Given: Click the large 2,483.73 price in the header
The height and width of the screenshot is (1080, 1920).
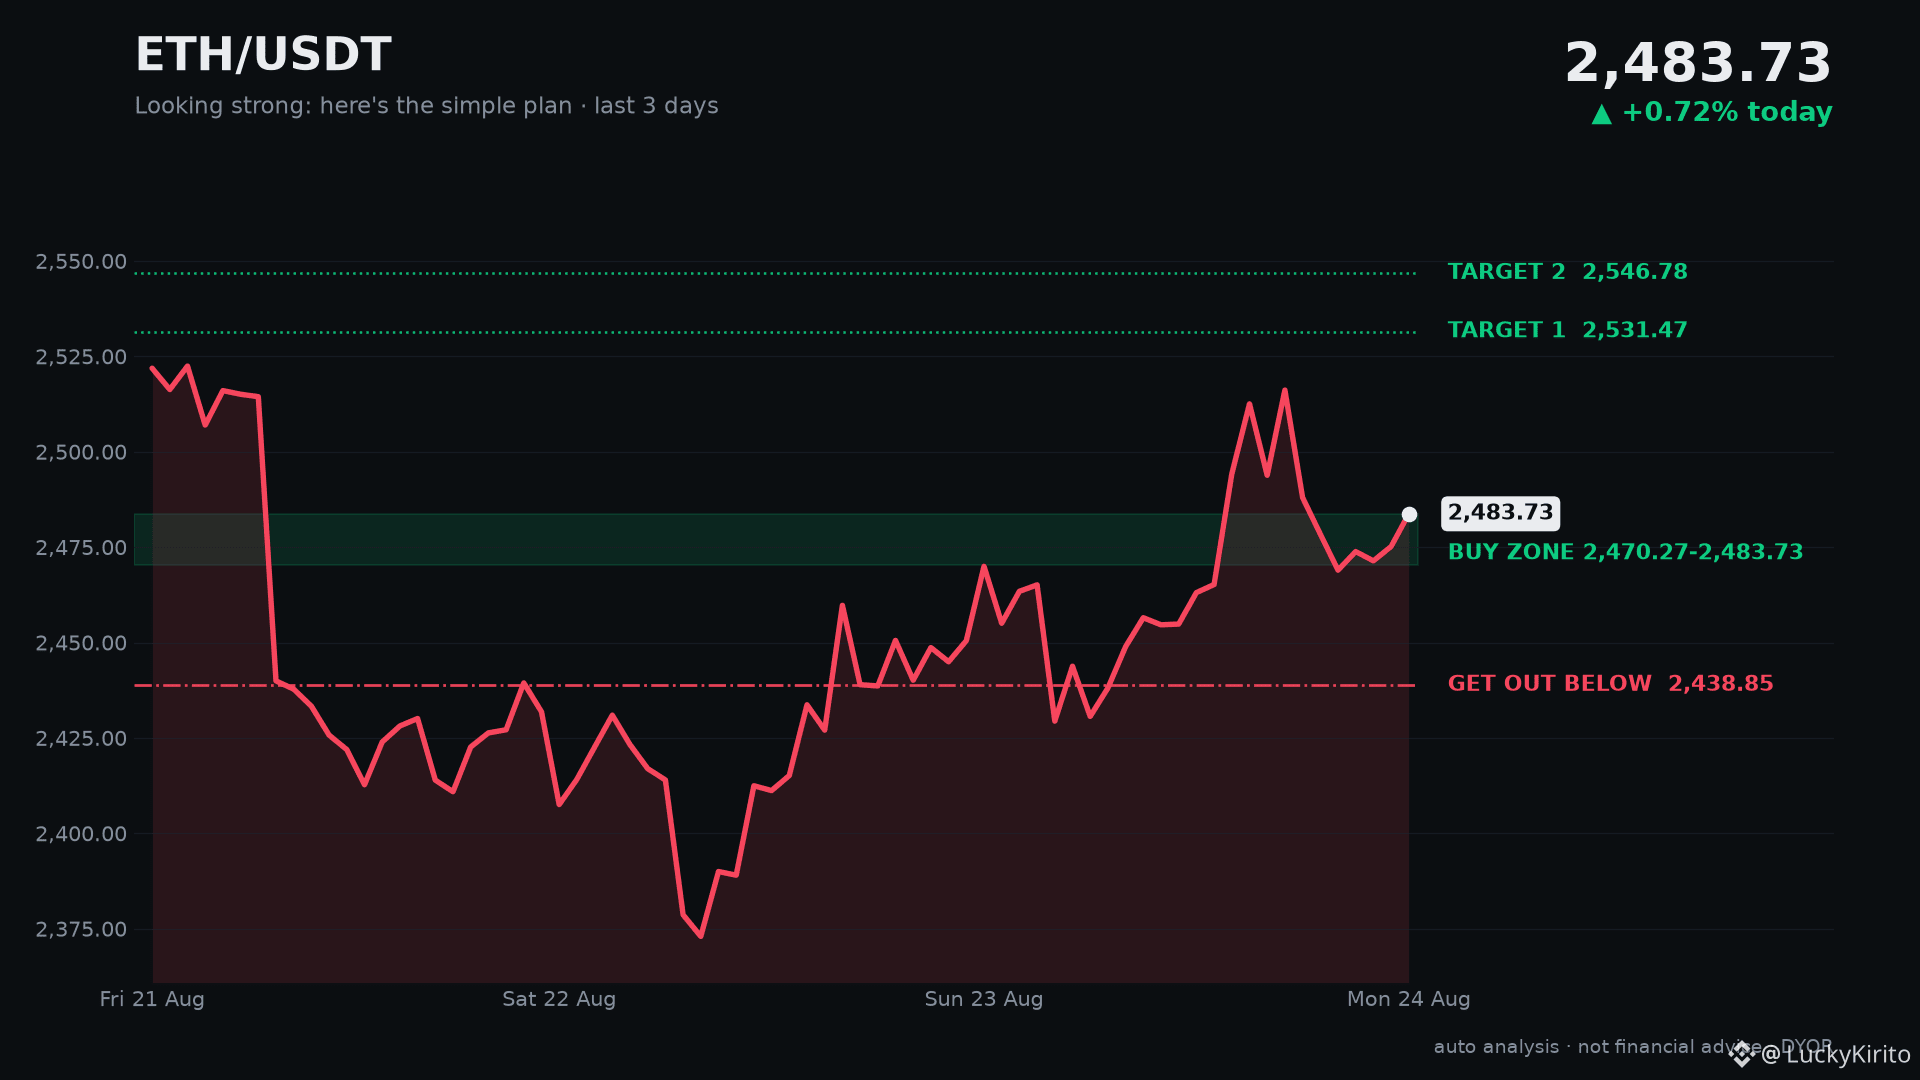Looking at the screenshot, I should coord(1698,63).
